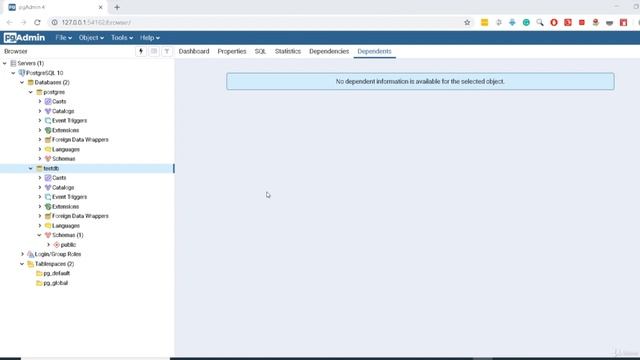Viewport: 640px width, 360px height.
Task: Collapse the Databases (2) node
Action: [x=22, y=82]
